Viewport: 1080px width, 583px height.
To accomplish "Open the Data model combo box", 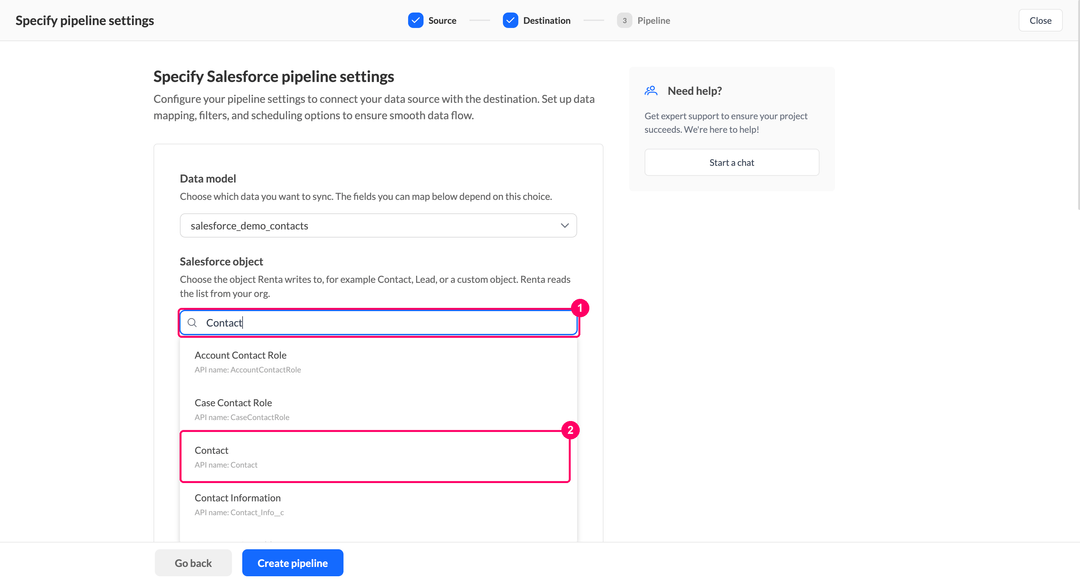I will tap(378, 225).
